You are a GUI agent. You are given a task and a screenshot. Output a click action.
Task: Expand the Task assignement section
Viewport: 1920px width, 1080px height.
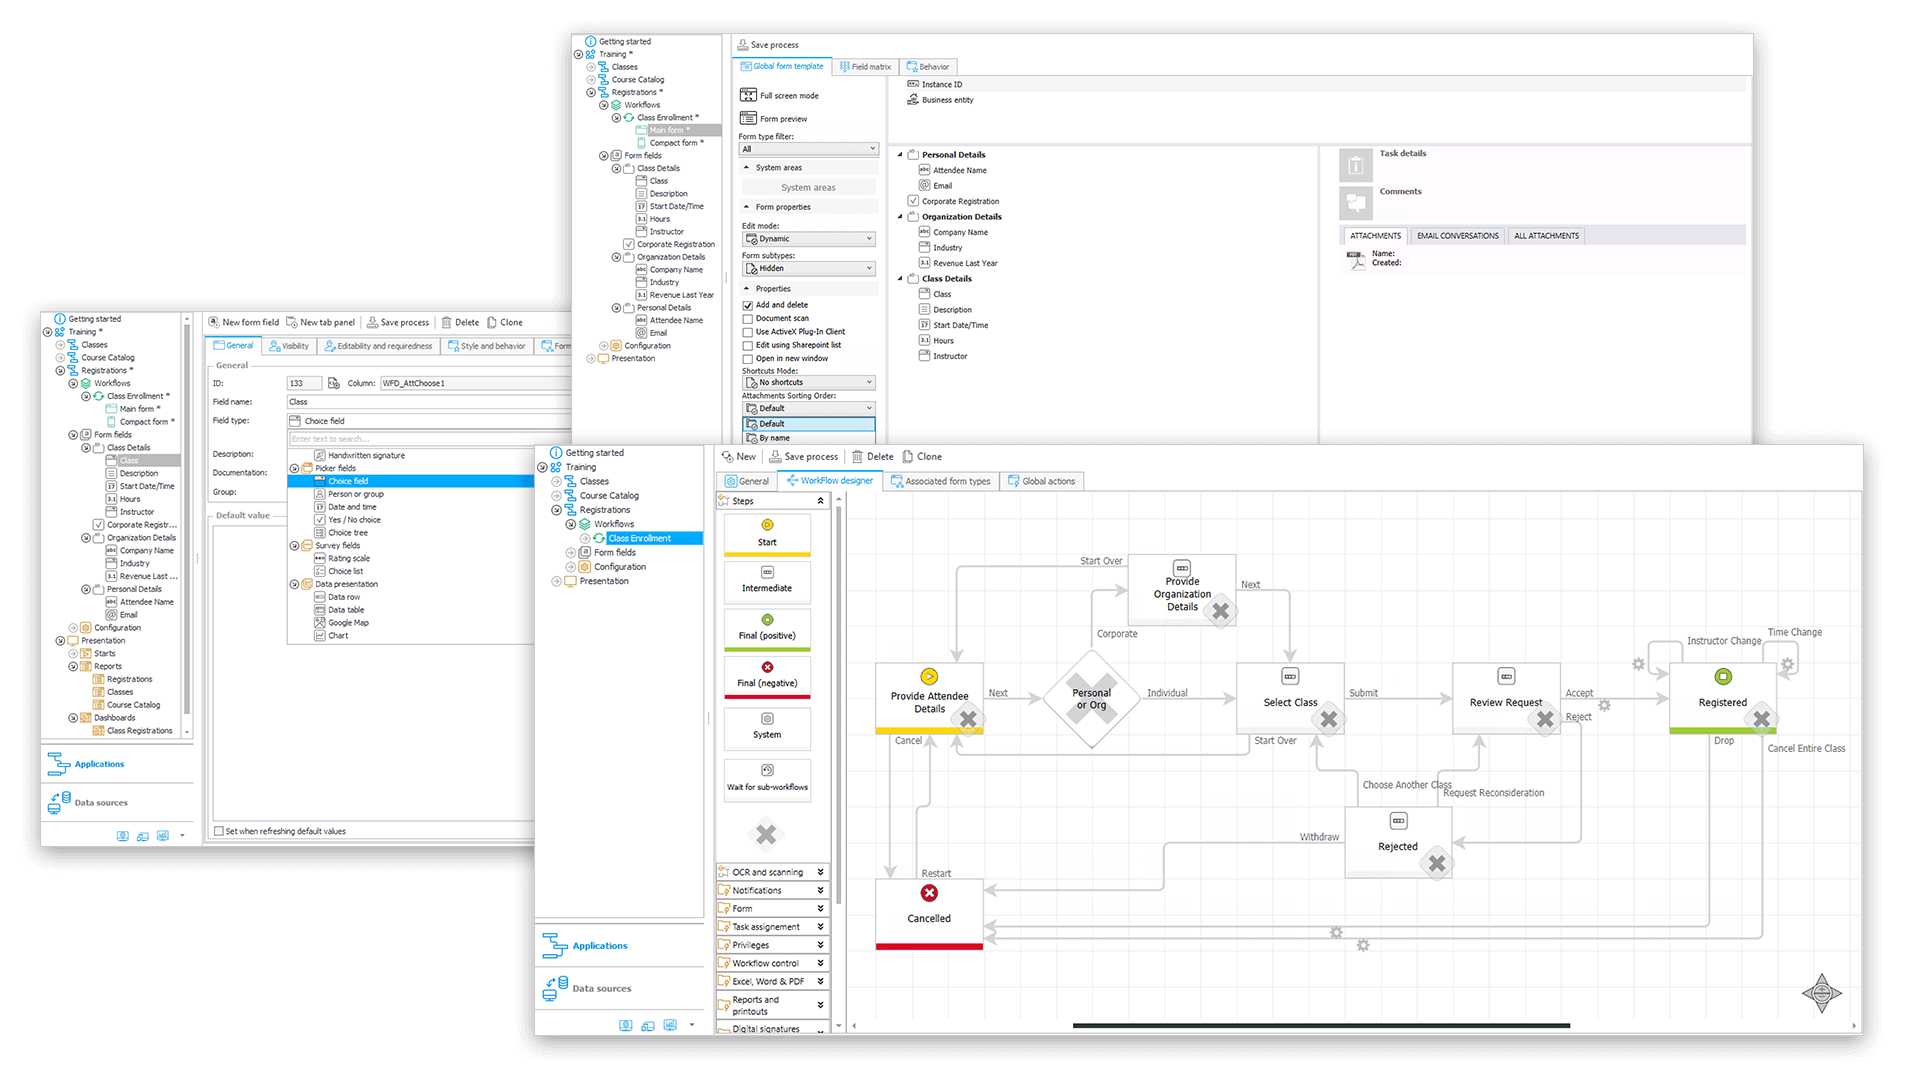[772, 927]
